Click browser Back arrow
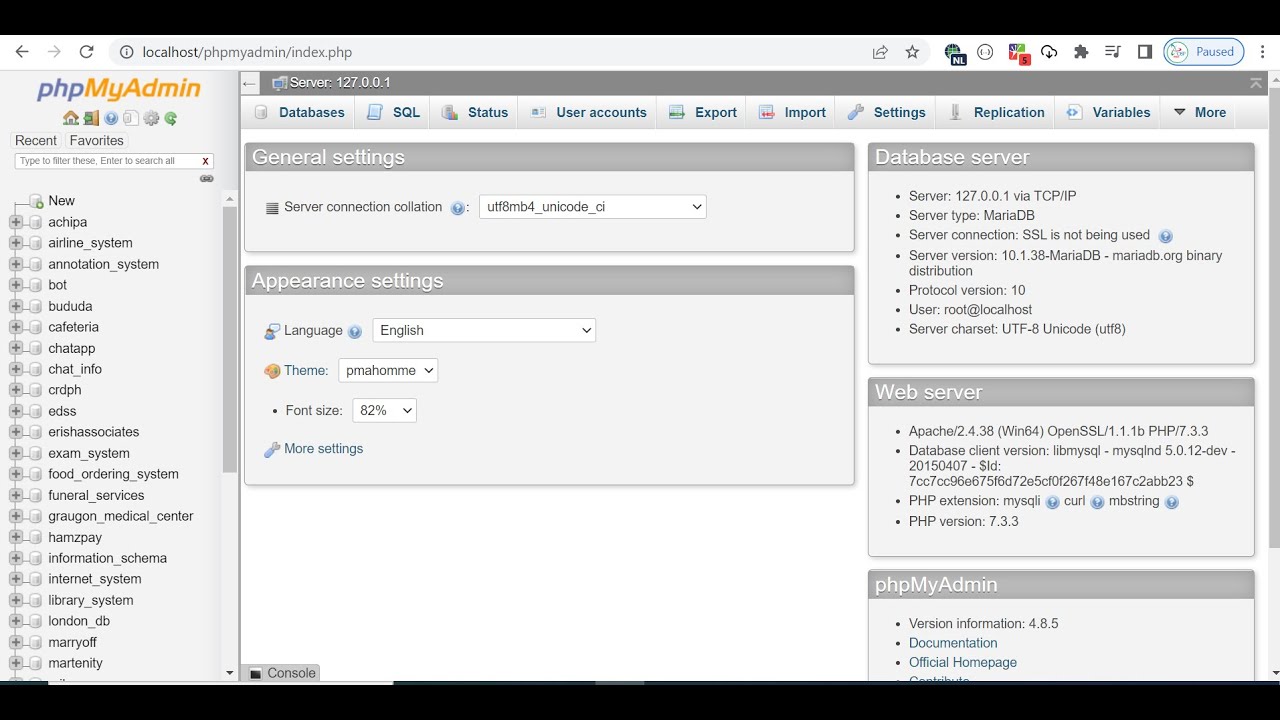Screen dimensions: 1280x720 (x=22, y=52)
